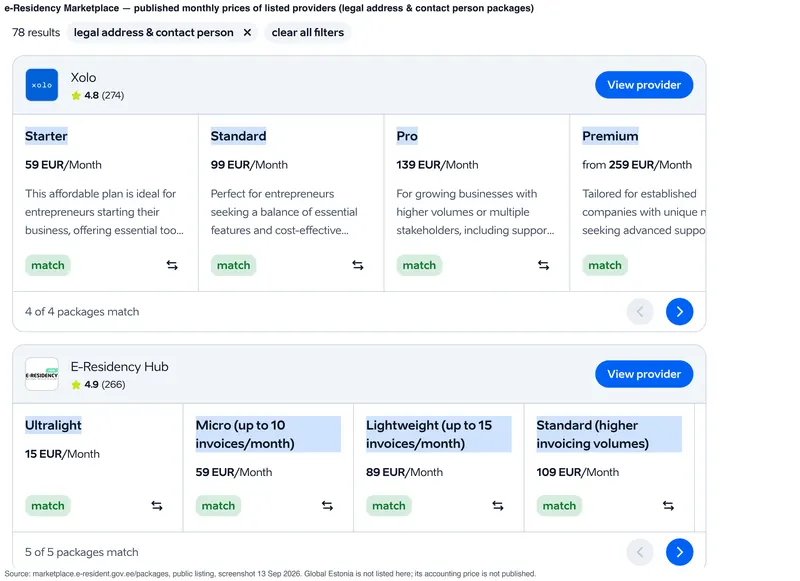Click compare arrows icon on Xolo Pro

[x=543, y=265]
